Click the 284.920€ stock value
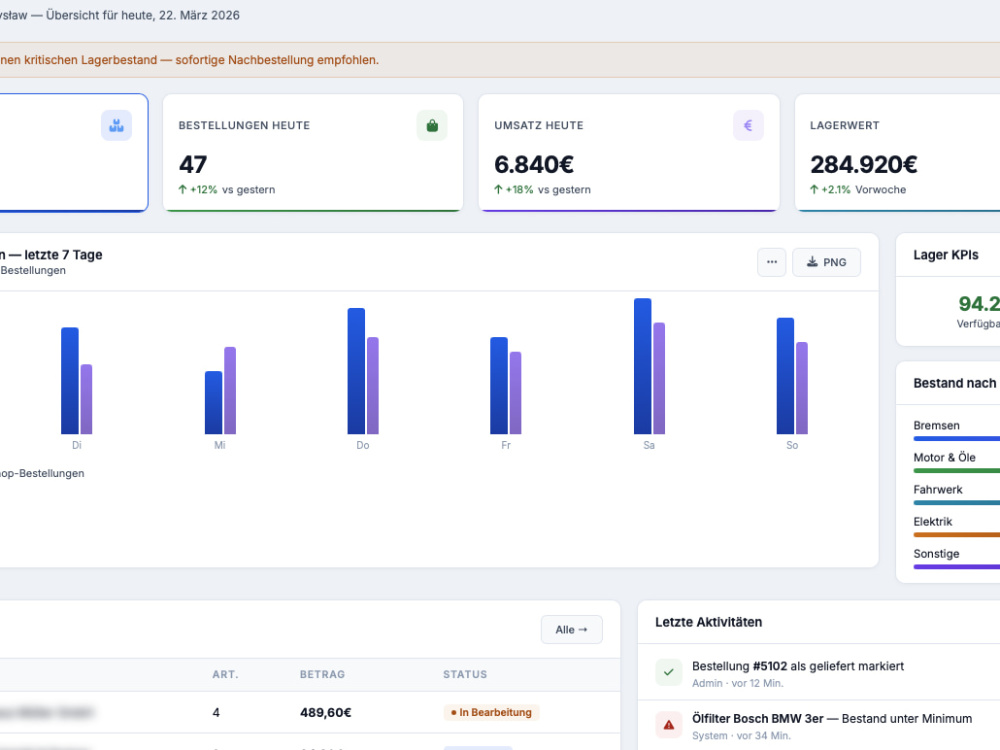Screen dimensions: 1000x750 864,165
